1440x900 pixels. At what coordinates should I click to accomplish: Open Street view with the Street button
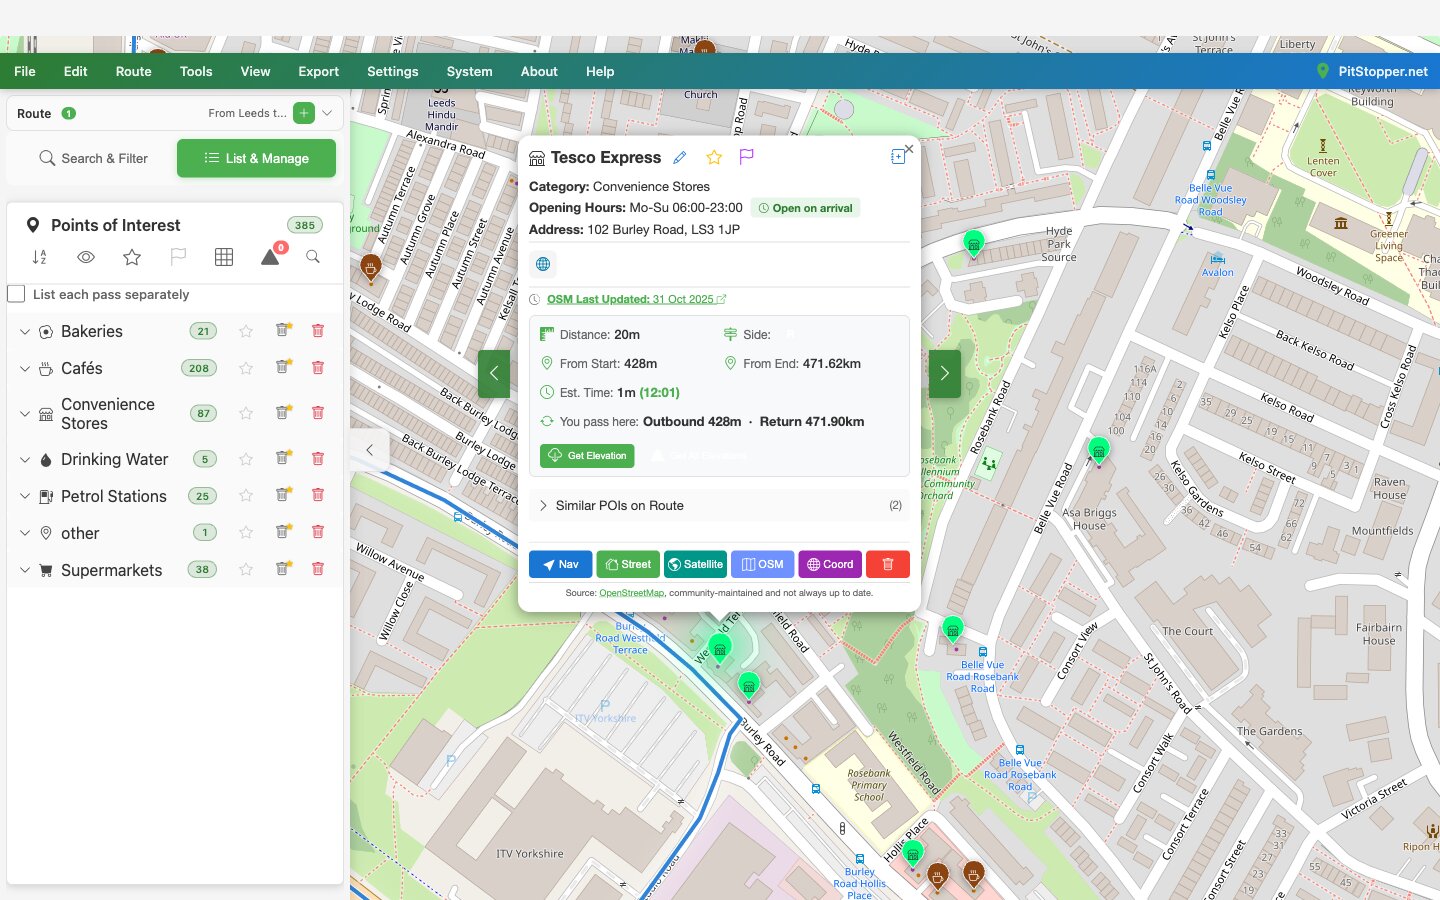[628, 564]
